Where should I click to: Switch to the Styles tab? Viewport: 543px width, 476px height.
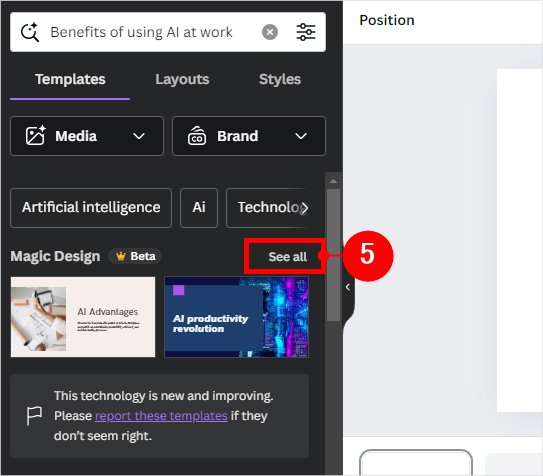(x=280, y=79)
